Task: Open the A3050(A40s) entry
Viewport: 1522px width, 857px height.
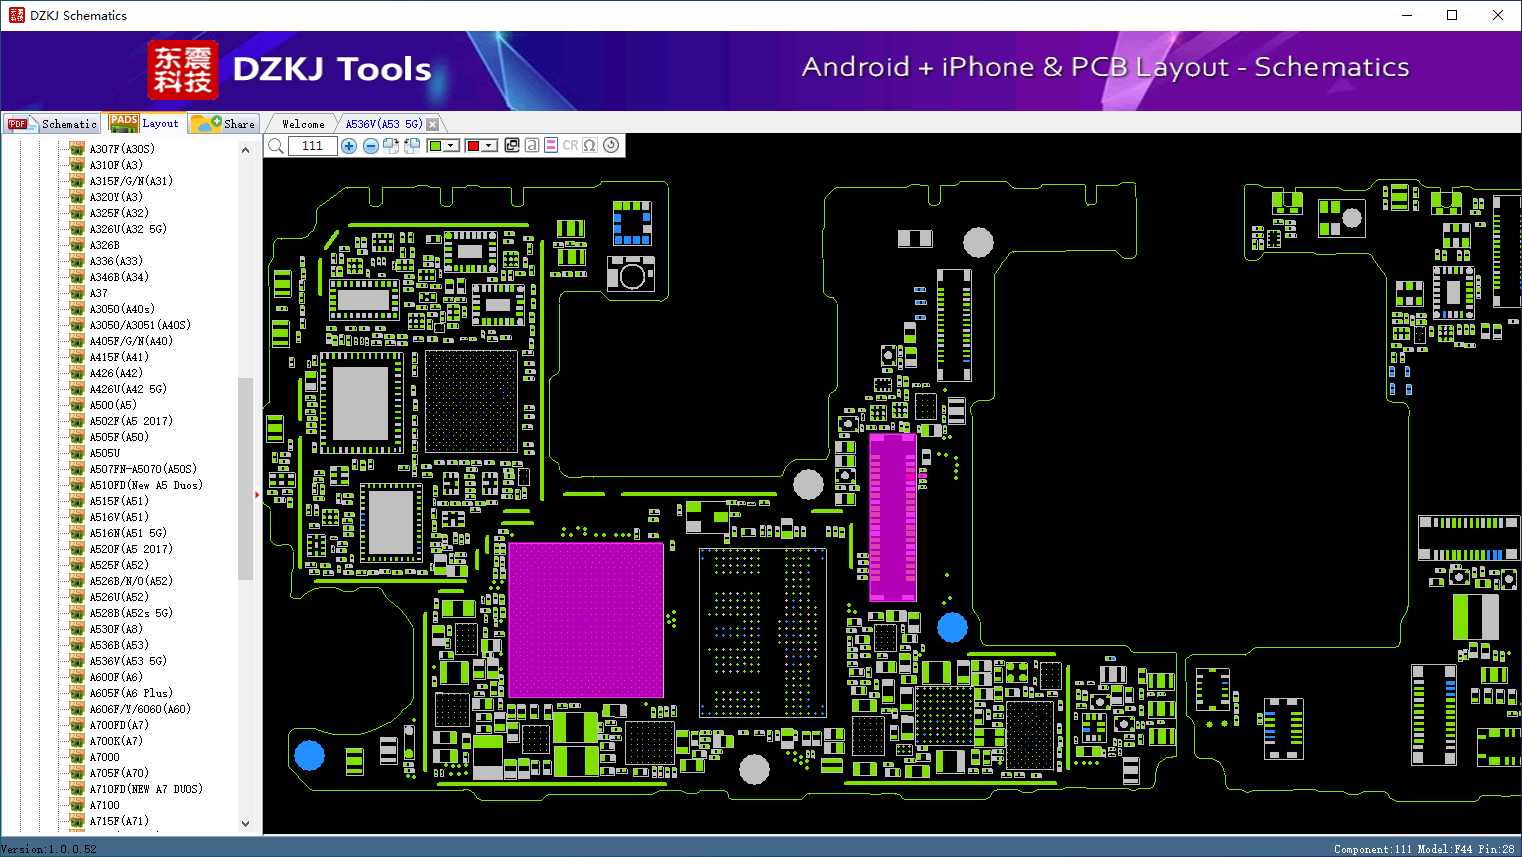Action: [x=122, y=309]
